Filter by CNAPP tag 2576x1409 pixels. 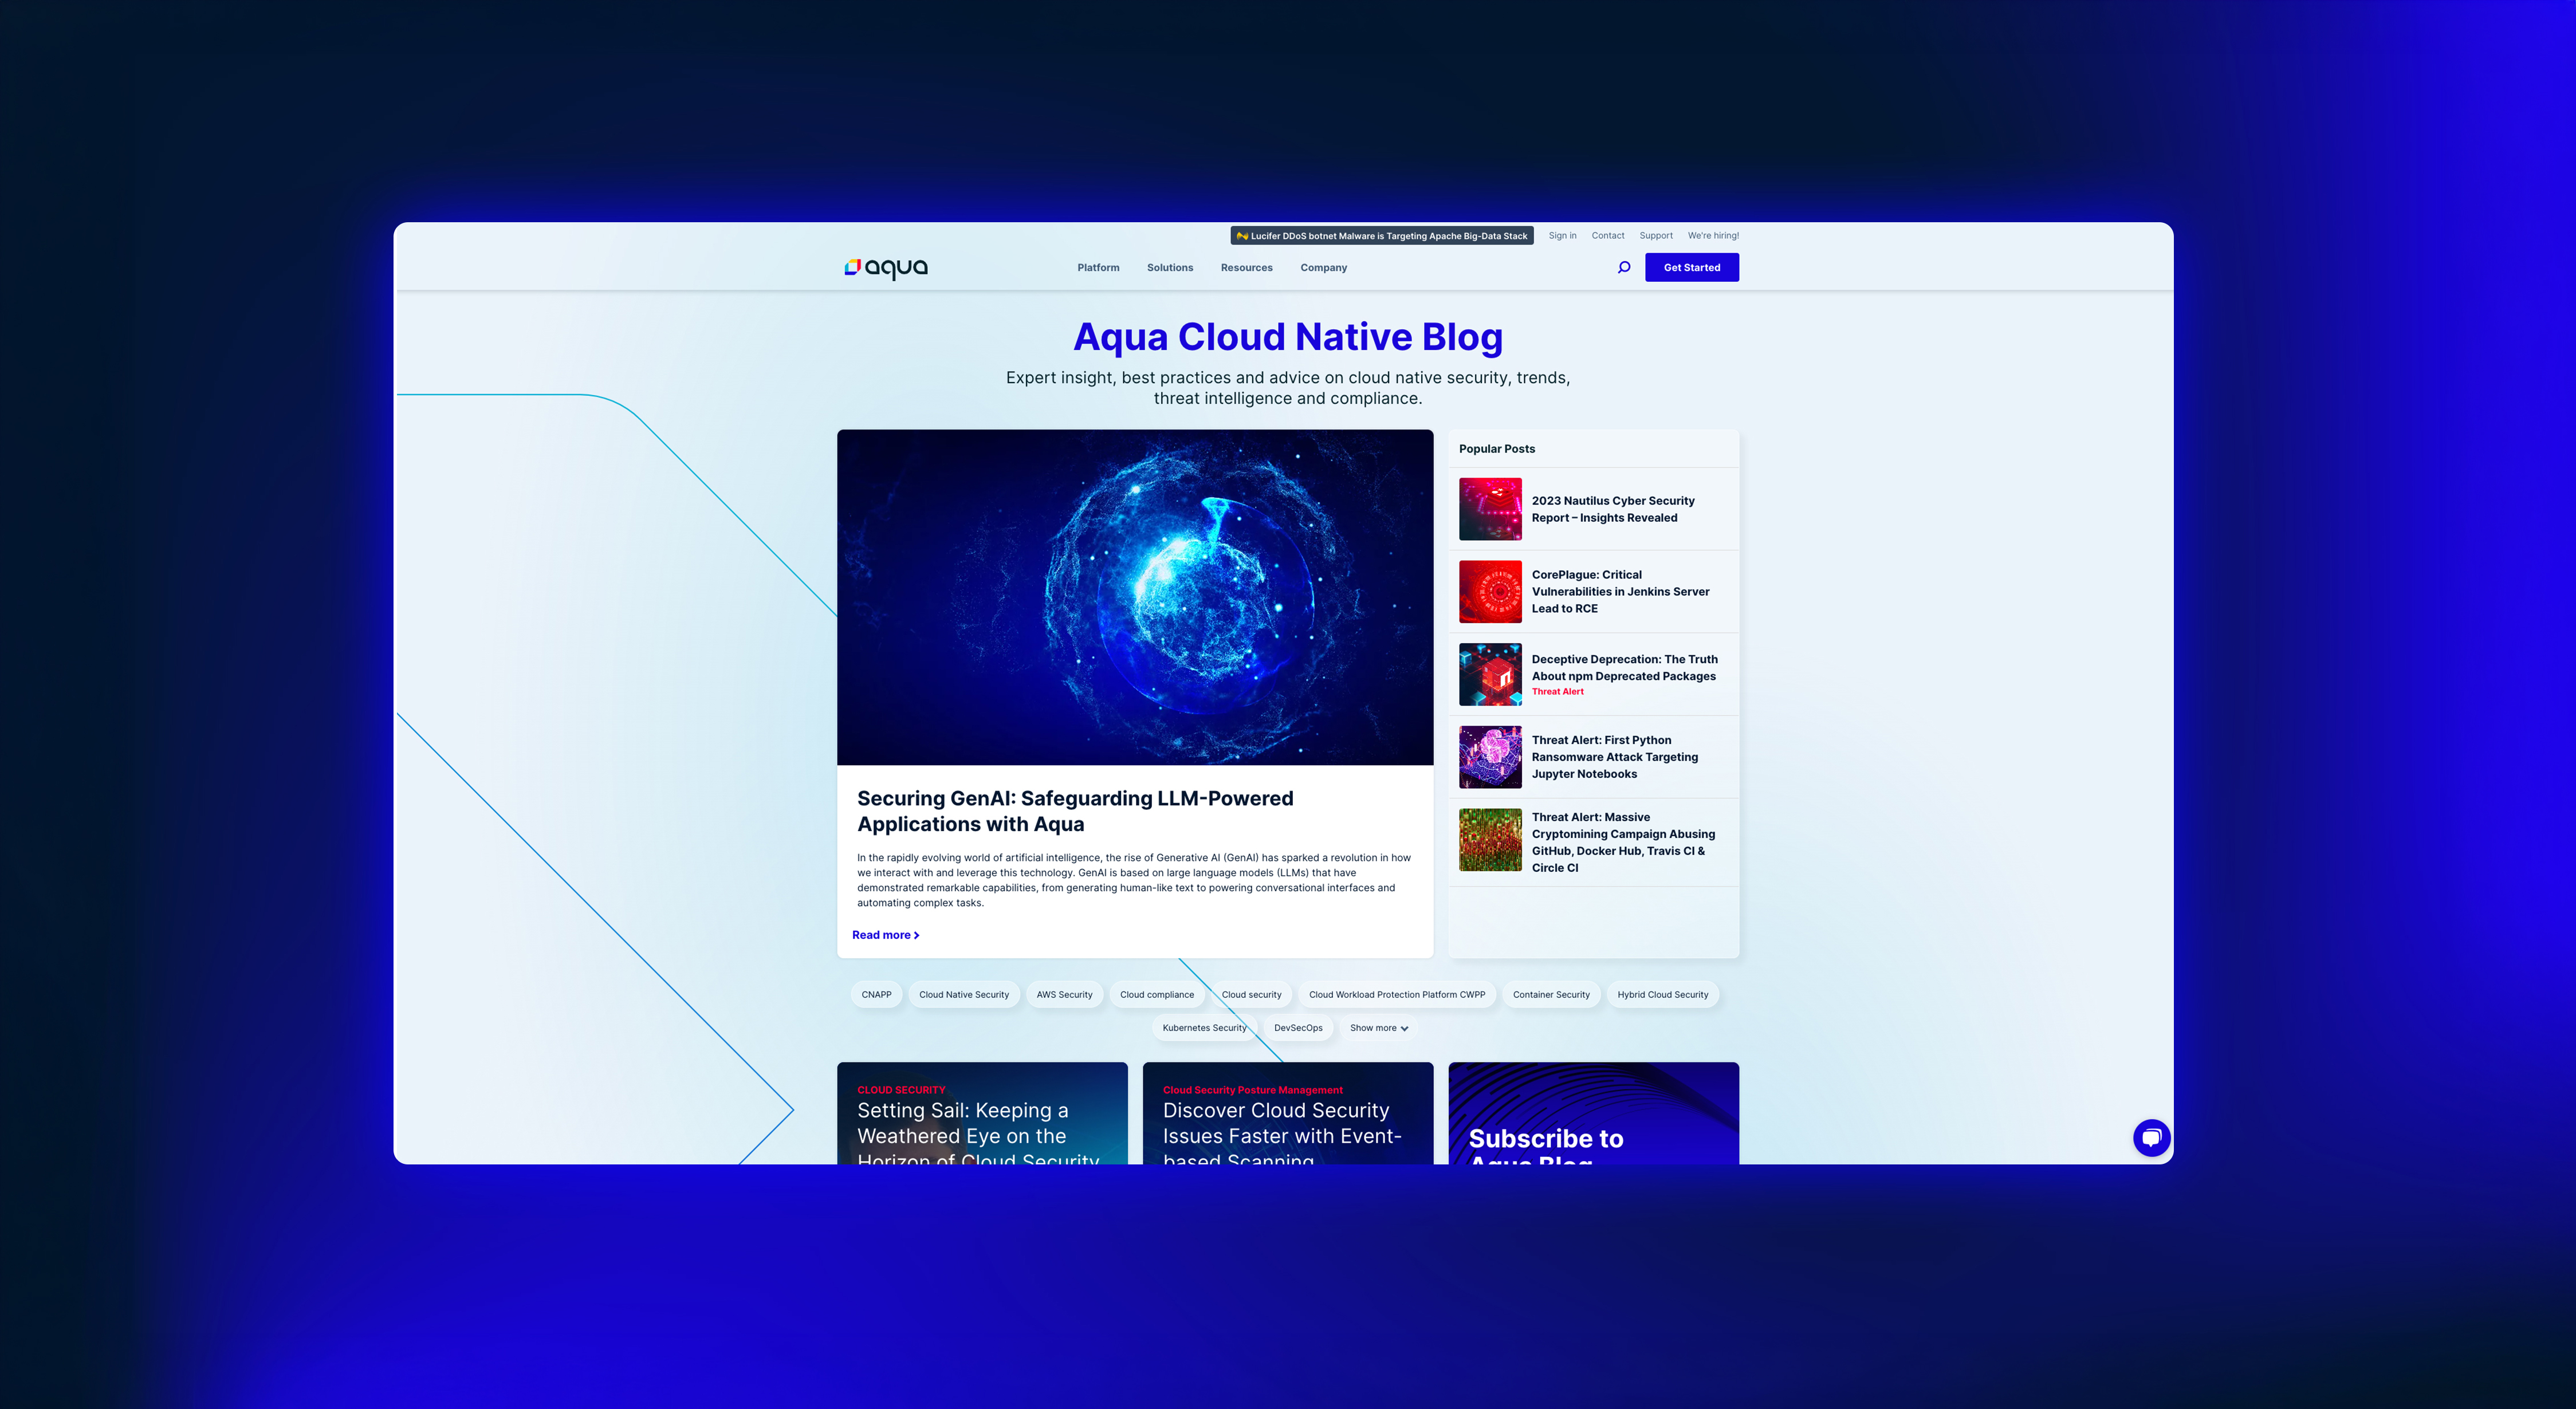coord(876,995)
